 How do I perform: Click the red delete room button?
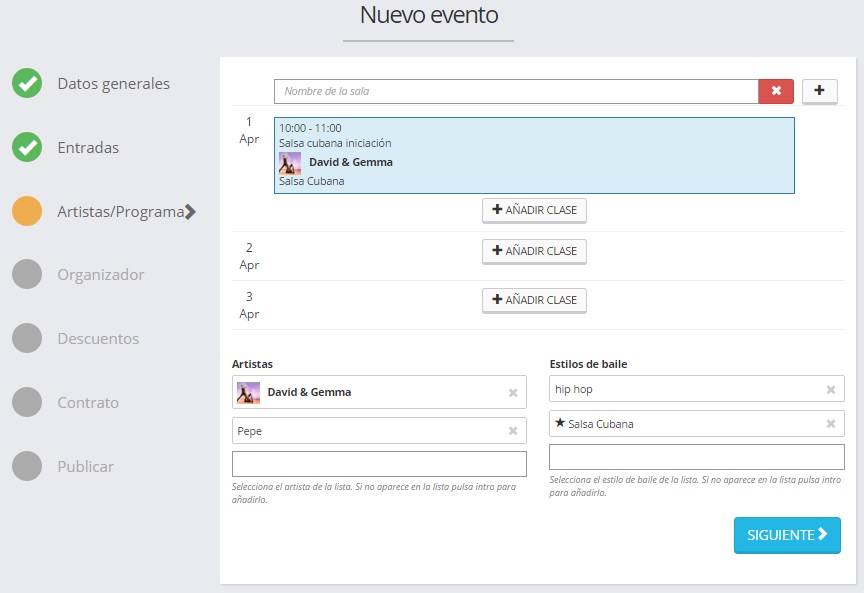click(x=776, y=91)
